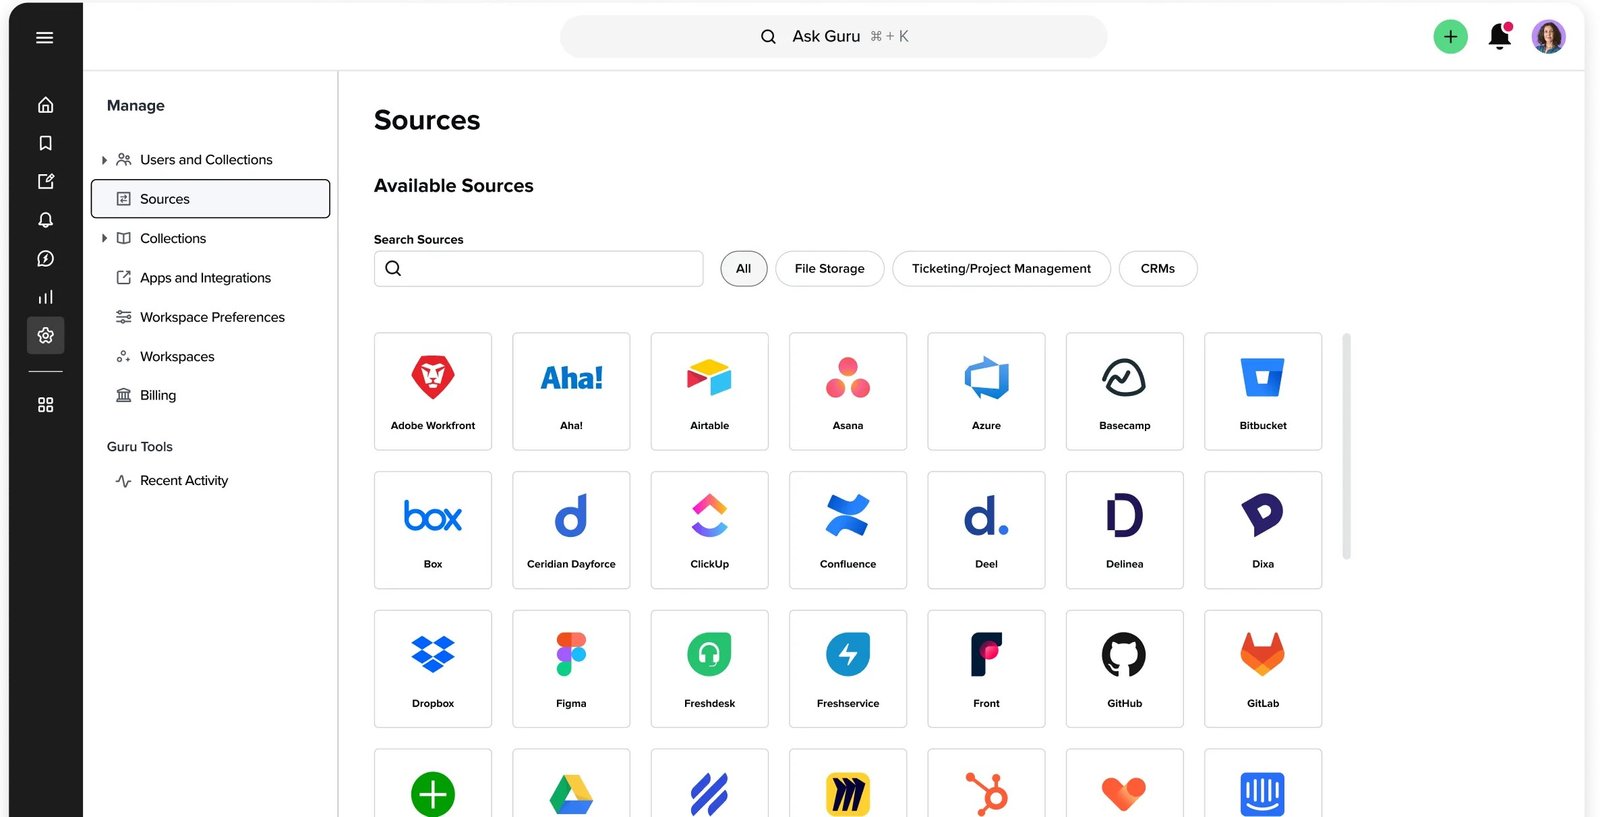1600x817 pixels.
Task: Select the Dropbox source card
Action: 433,669
